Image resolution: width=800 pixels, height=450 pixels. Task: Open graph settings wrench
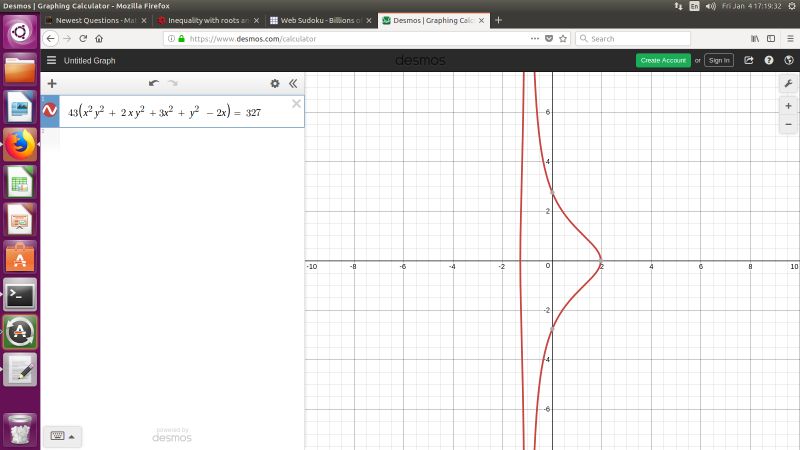788,83
